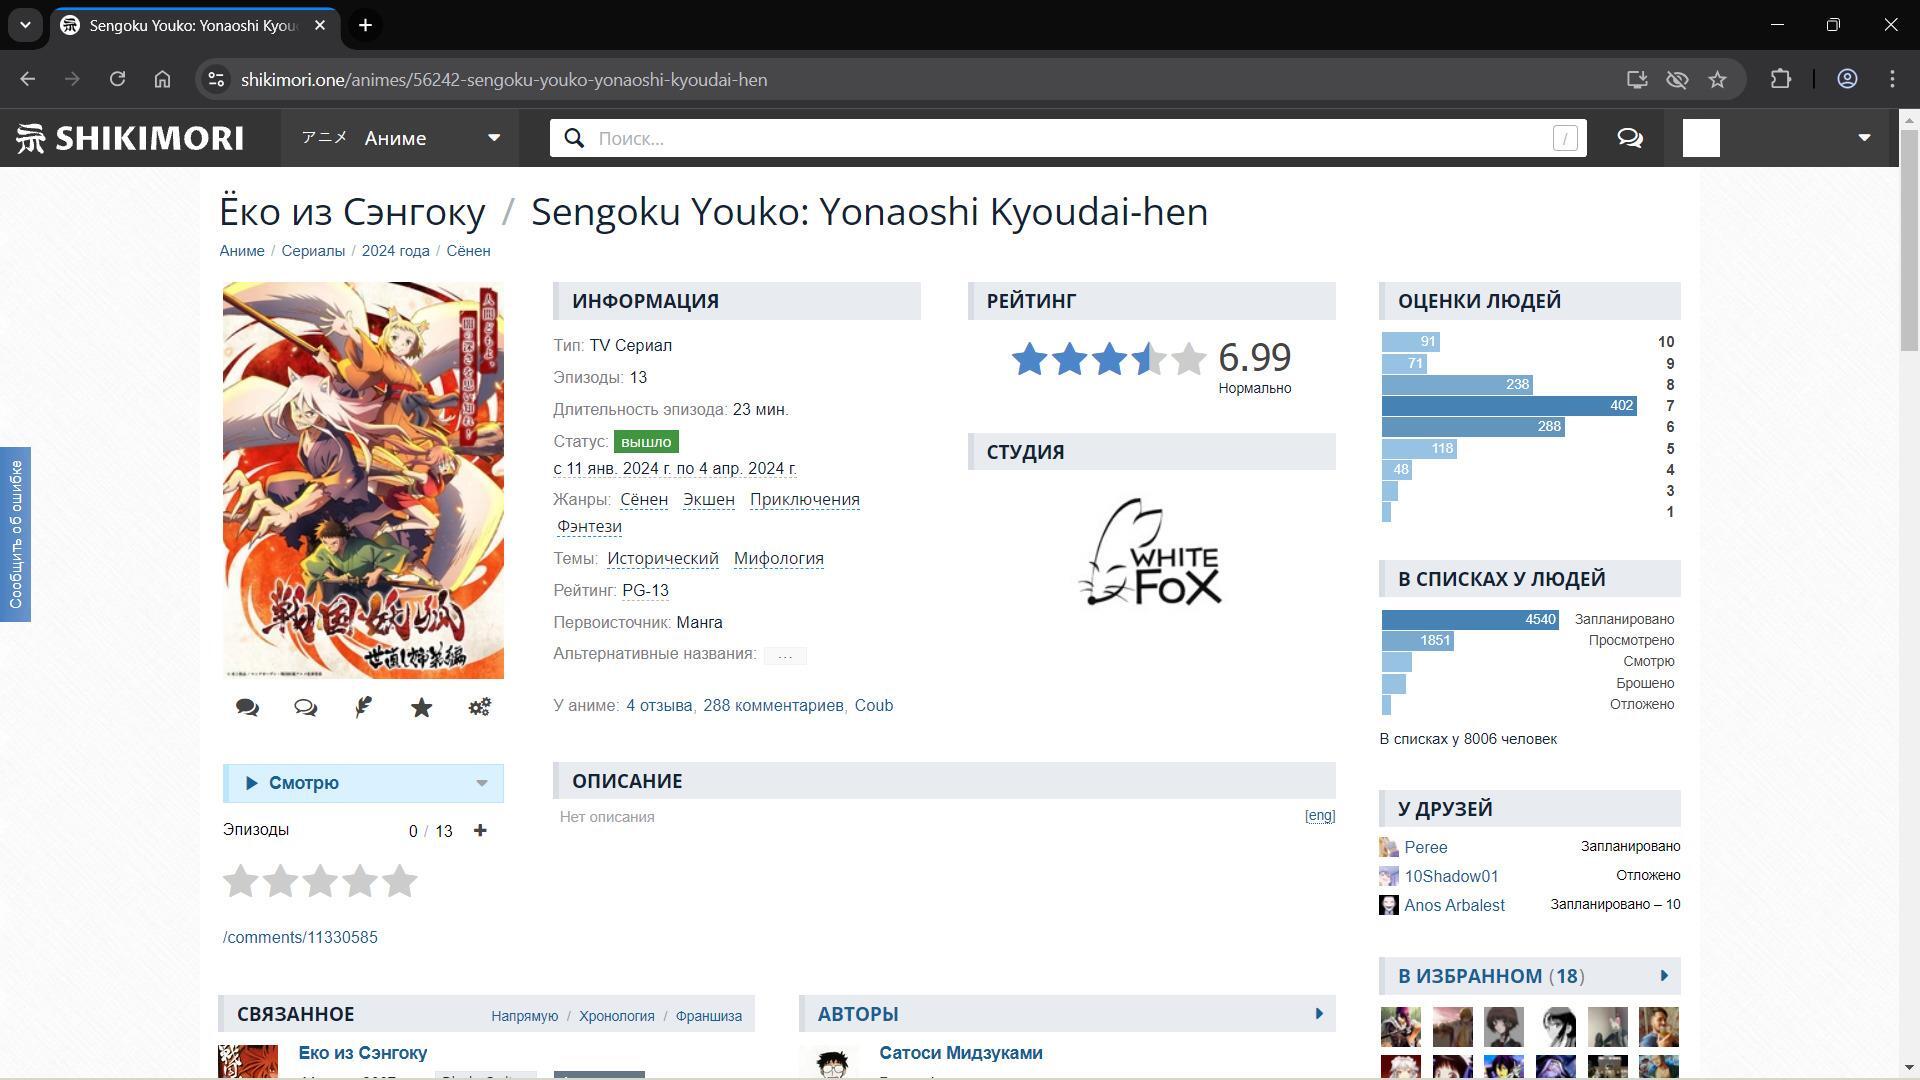Expand the Смотрю status dropdown arrow
1920x1080 pixels.
482,783
